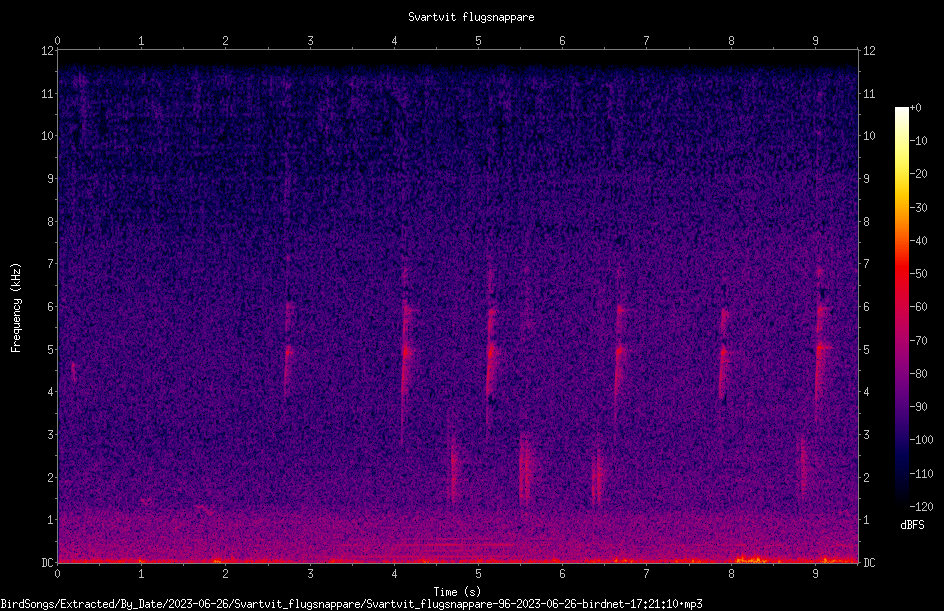Click '4' on the top time axis

tap(394, 41)
